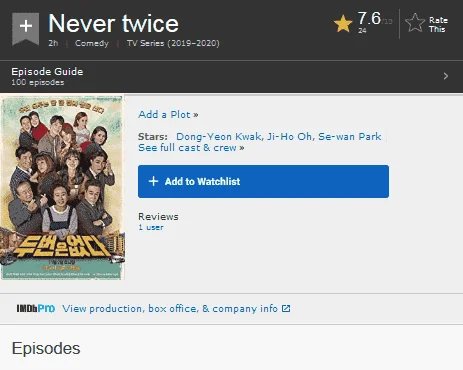Open Se-wan Park's profile link

click(350, 137)
